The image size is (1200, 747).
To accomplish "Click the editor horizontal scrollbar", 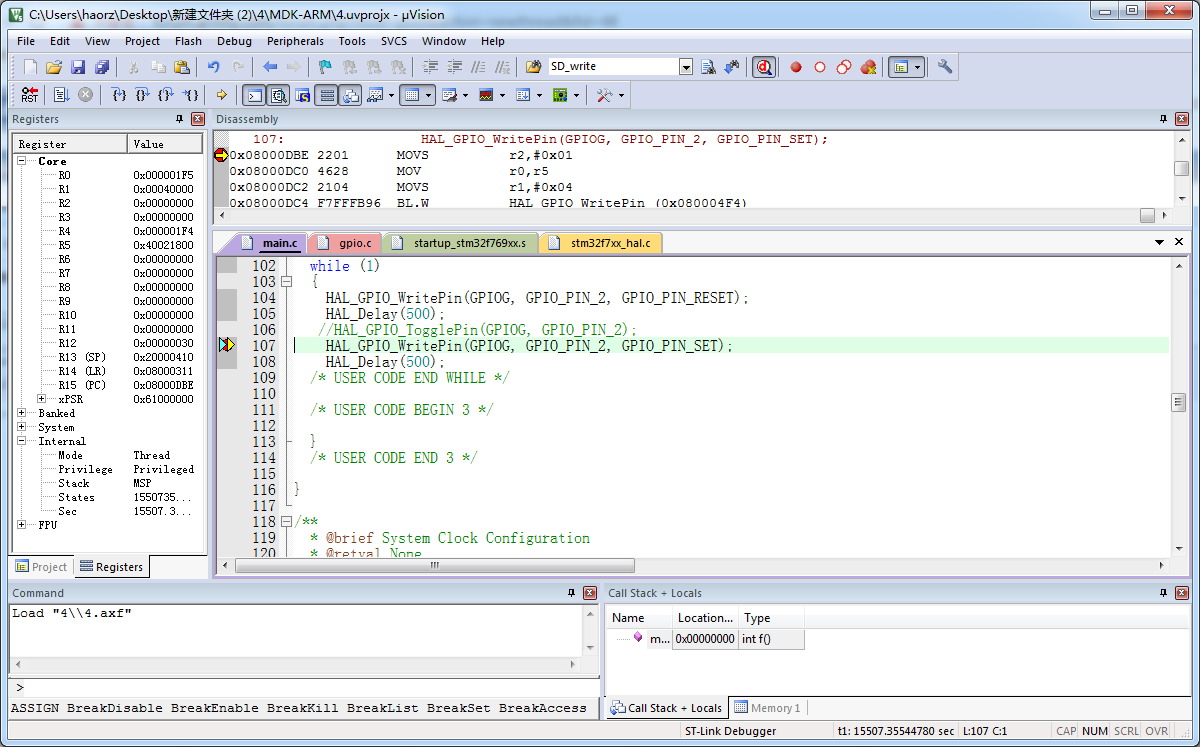I will (x=435, y=565).
